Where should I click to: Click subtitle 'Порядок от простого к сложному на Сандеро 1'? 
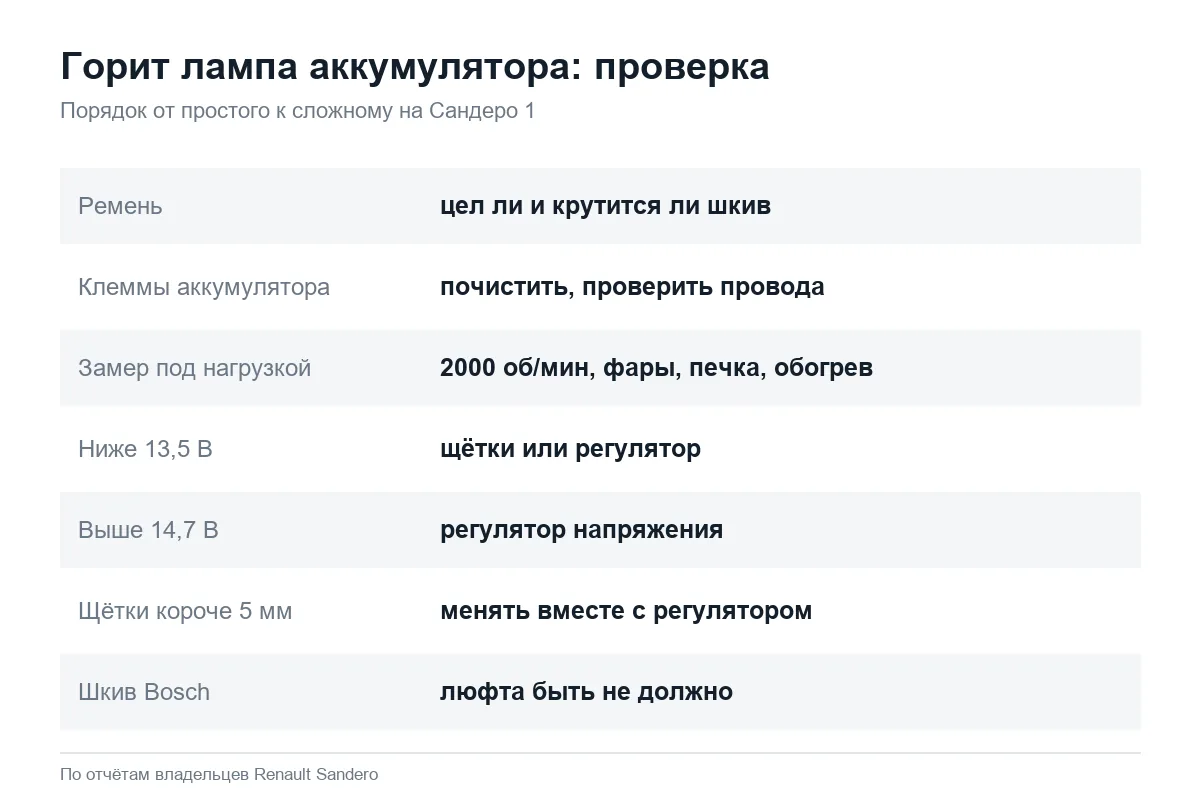tap(297, 111)
